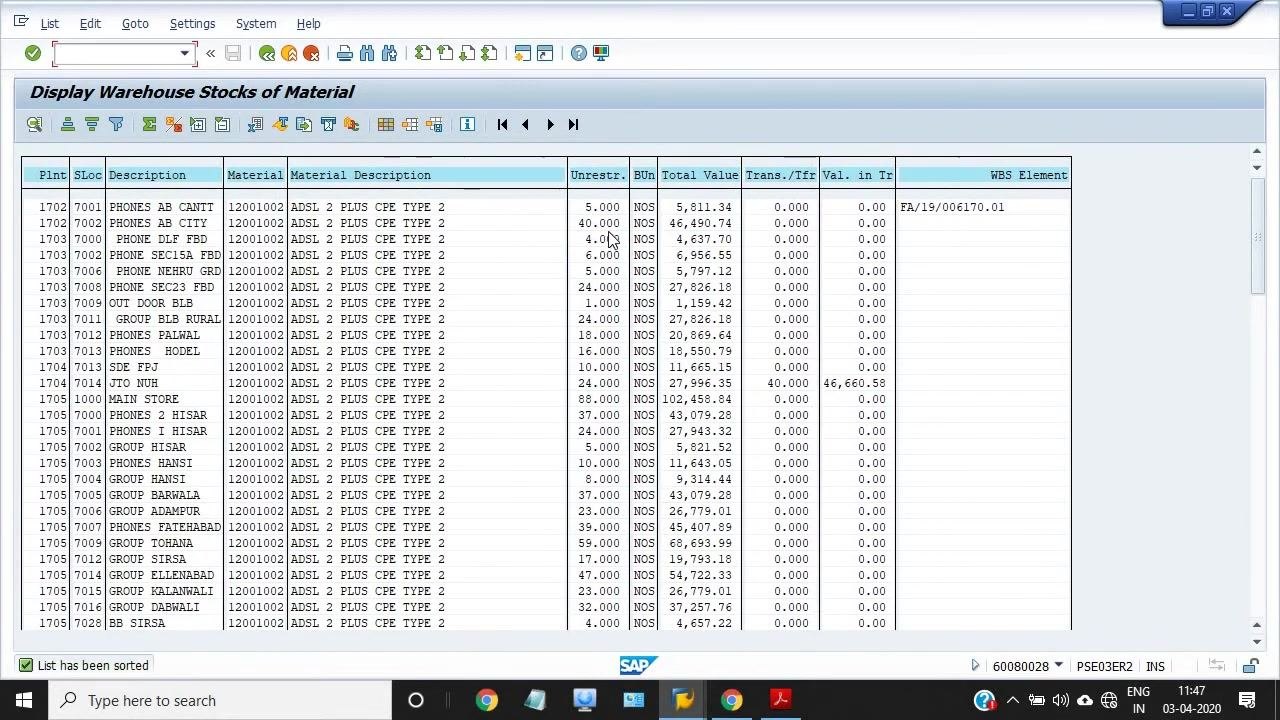This screenshot has height=720, width=1280.
Task: Open the List menu
Action: coord(49,23)
